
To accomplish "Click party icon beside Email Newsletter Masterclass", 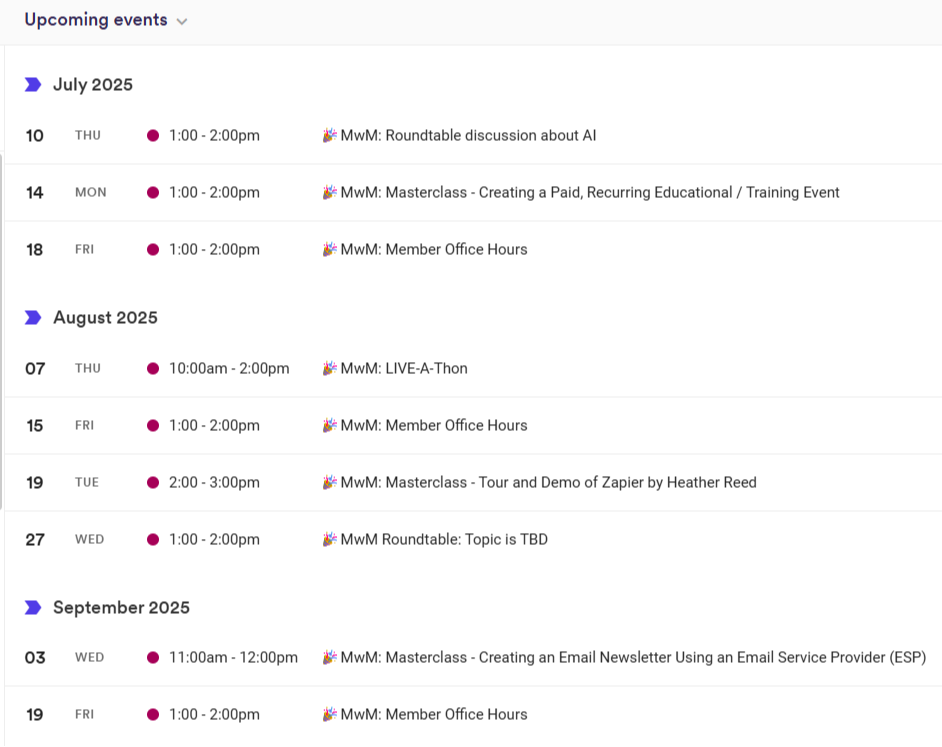I will [329, 657].
